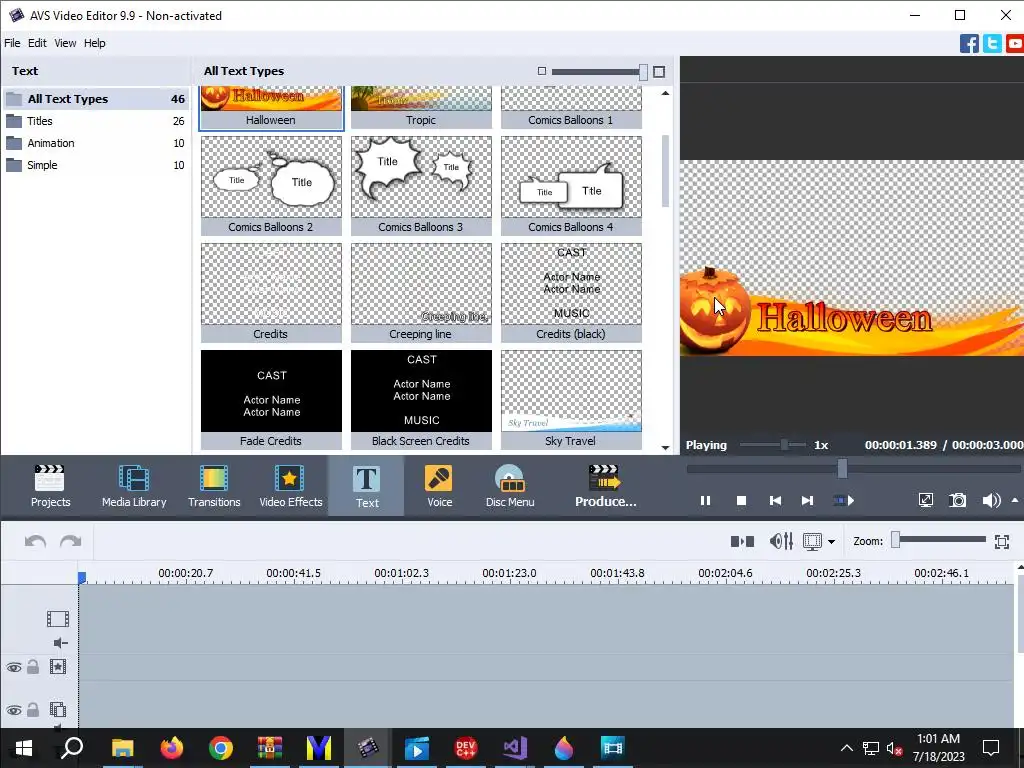The image size is (1024, 768).
Task: Select the Titles folder
Action: (x=96, y=121)
